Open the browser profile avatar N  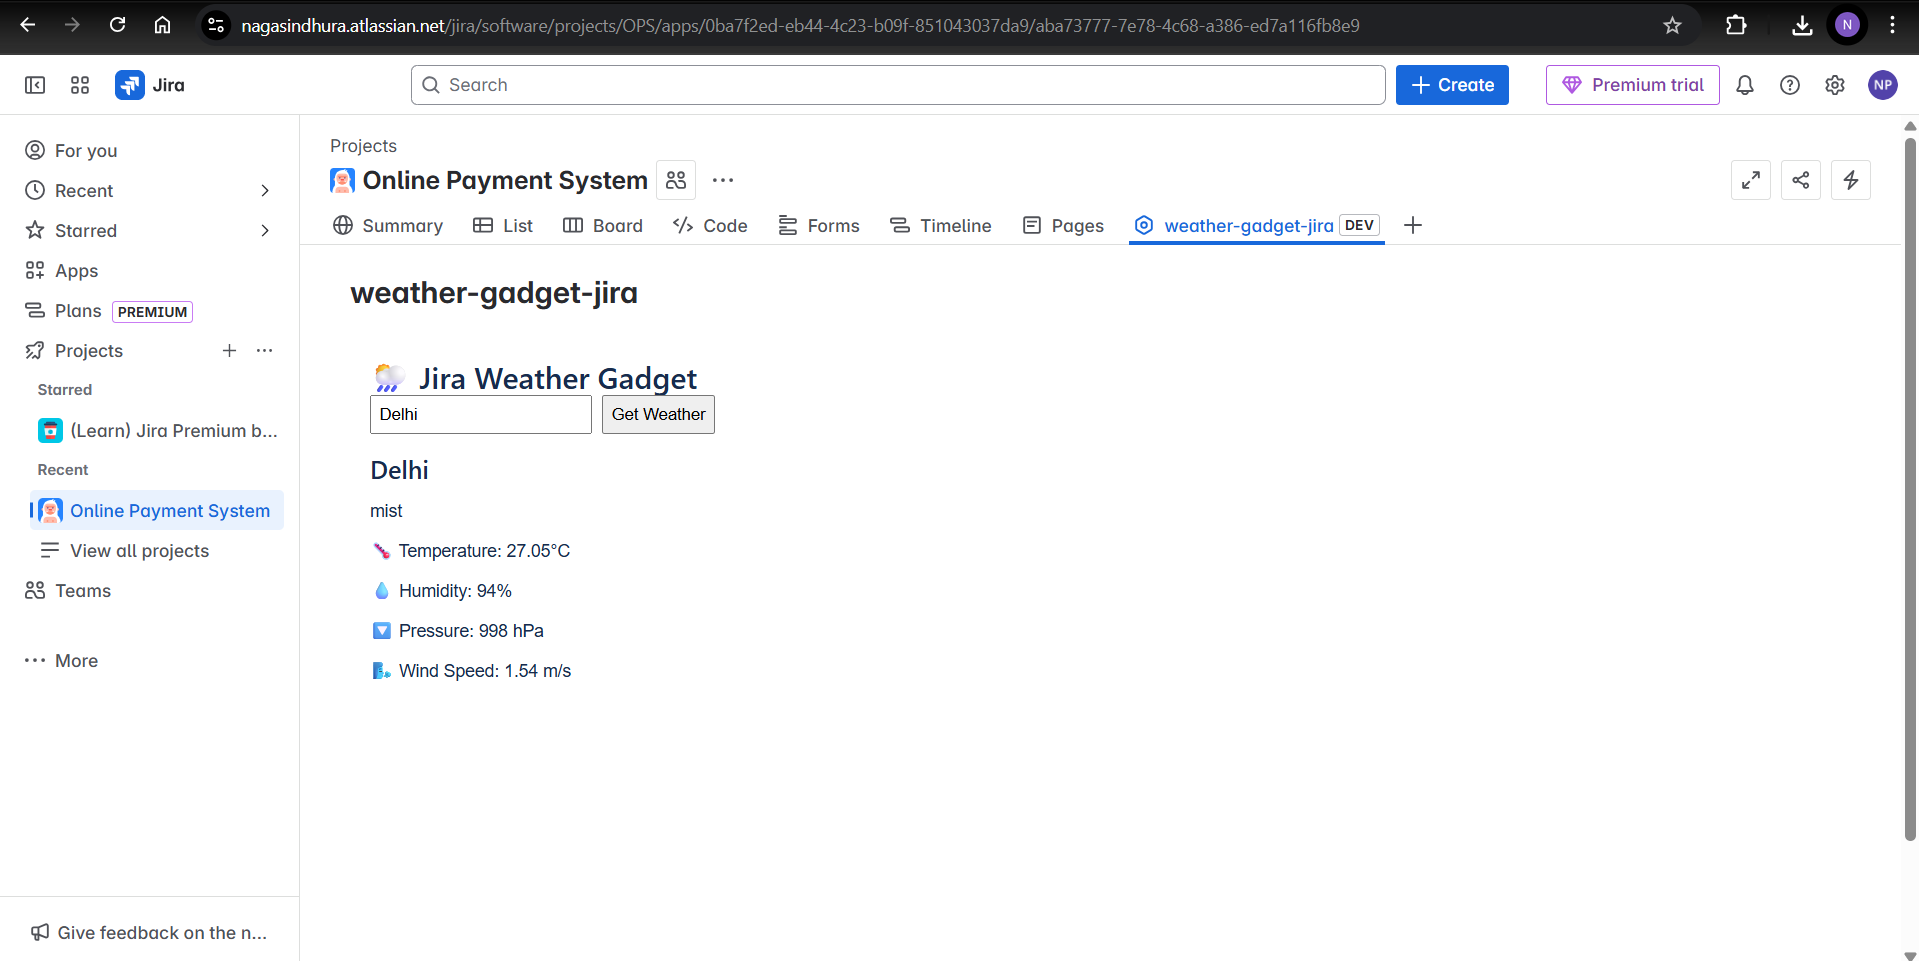coord(1847,25)
